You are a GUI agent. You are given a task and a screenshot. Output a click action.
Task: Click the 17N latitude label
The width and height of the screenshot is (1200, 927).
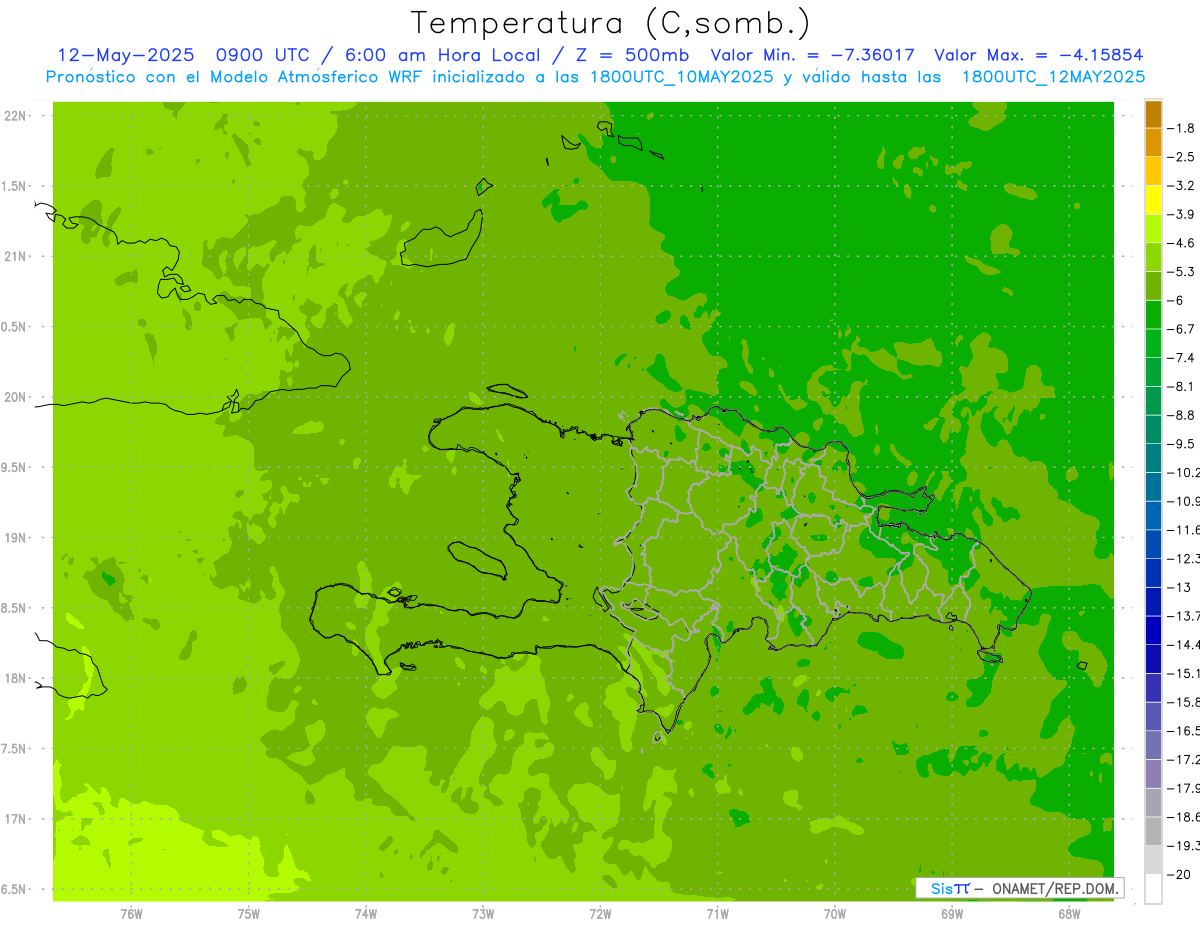point(15,819)
